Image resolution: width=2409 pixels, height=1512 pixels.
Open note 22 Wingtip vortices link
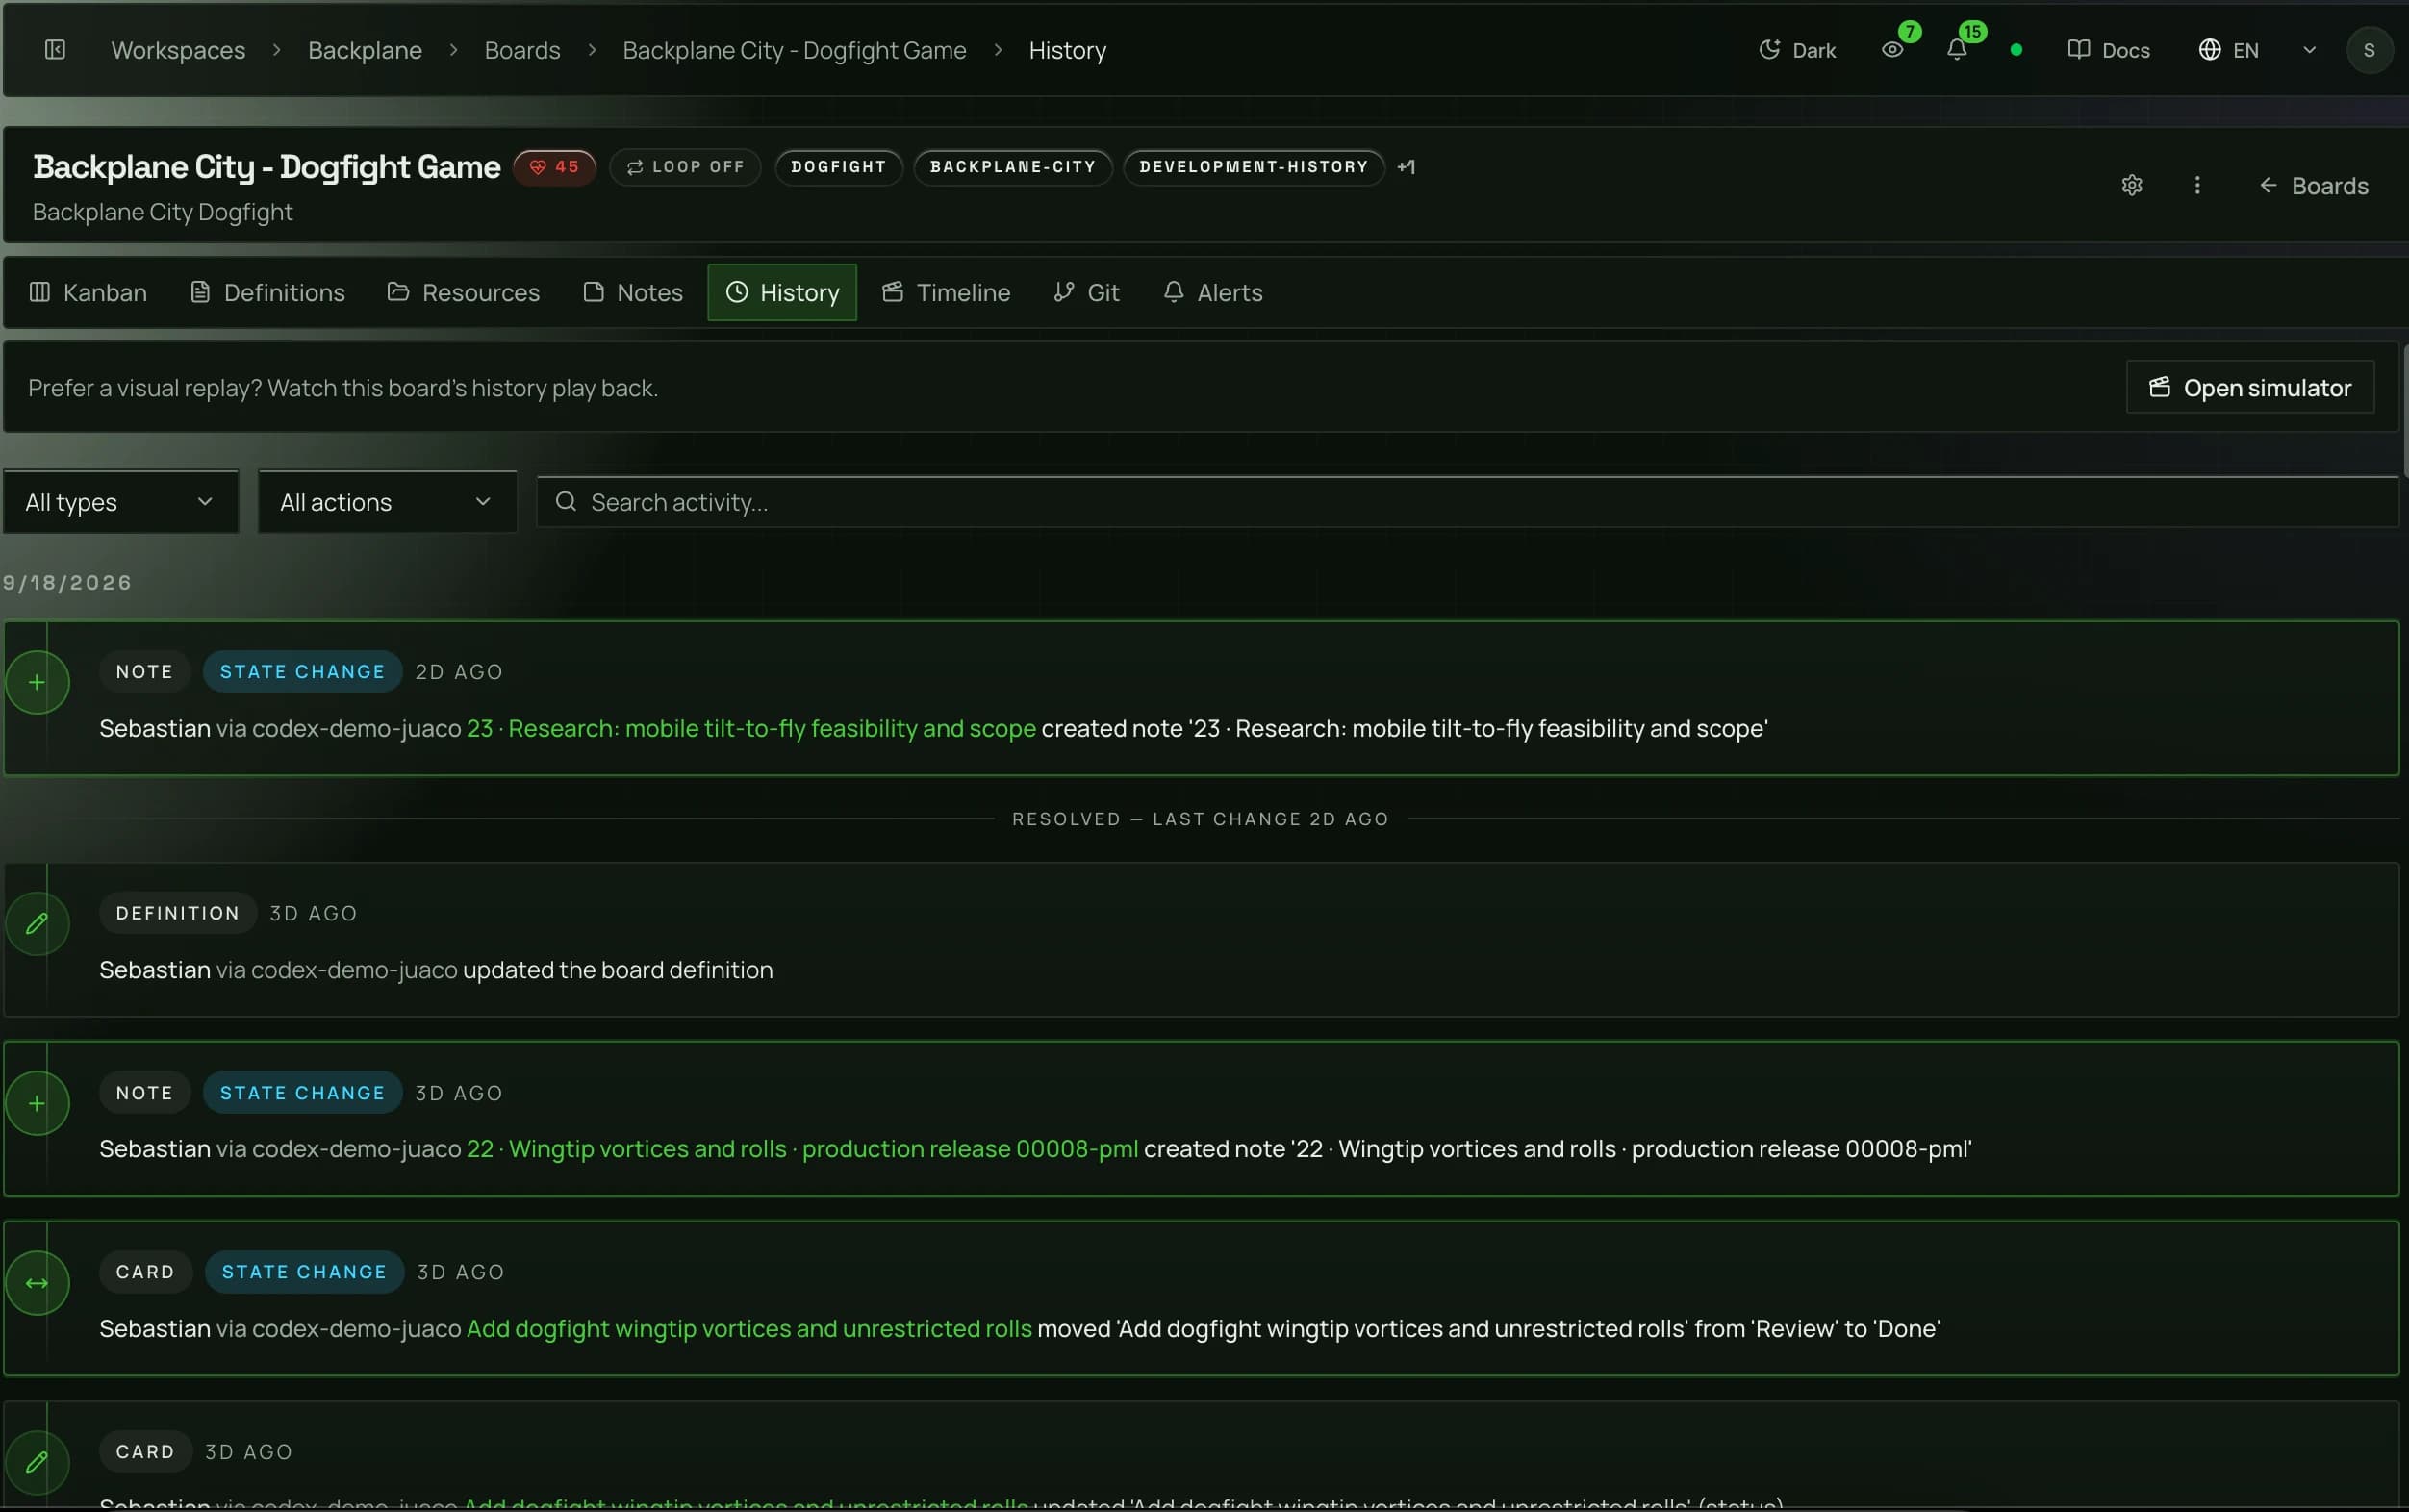pos(802,1149)
